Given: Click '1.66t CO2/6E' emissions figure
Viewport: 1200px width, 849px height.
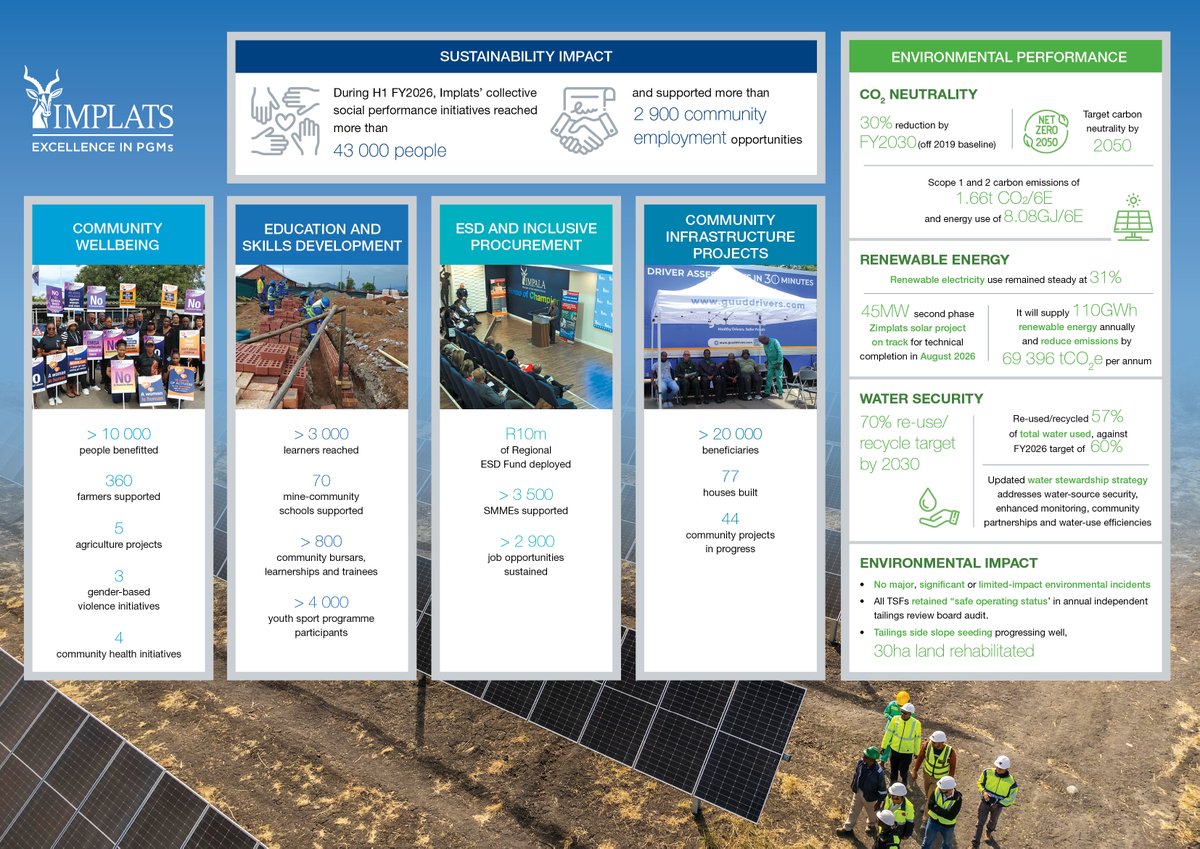Looking at the screenshot, I should tap(1006, 200).
